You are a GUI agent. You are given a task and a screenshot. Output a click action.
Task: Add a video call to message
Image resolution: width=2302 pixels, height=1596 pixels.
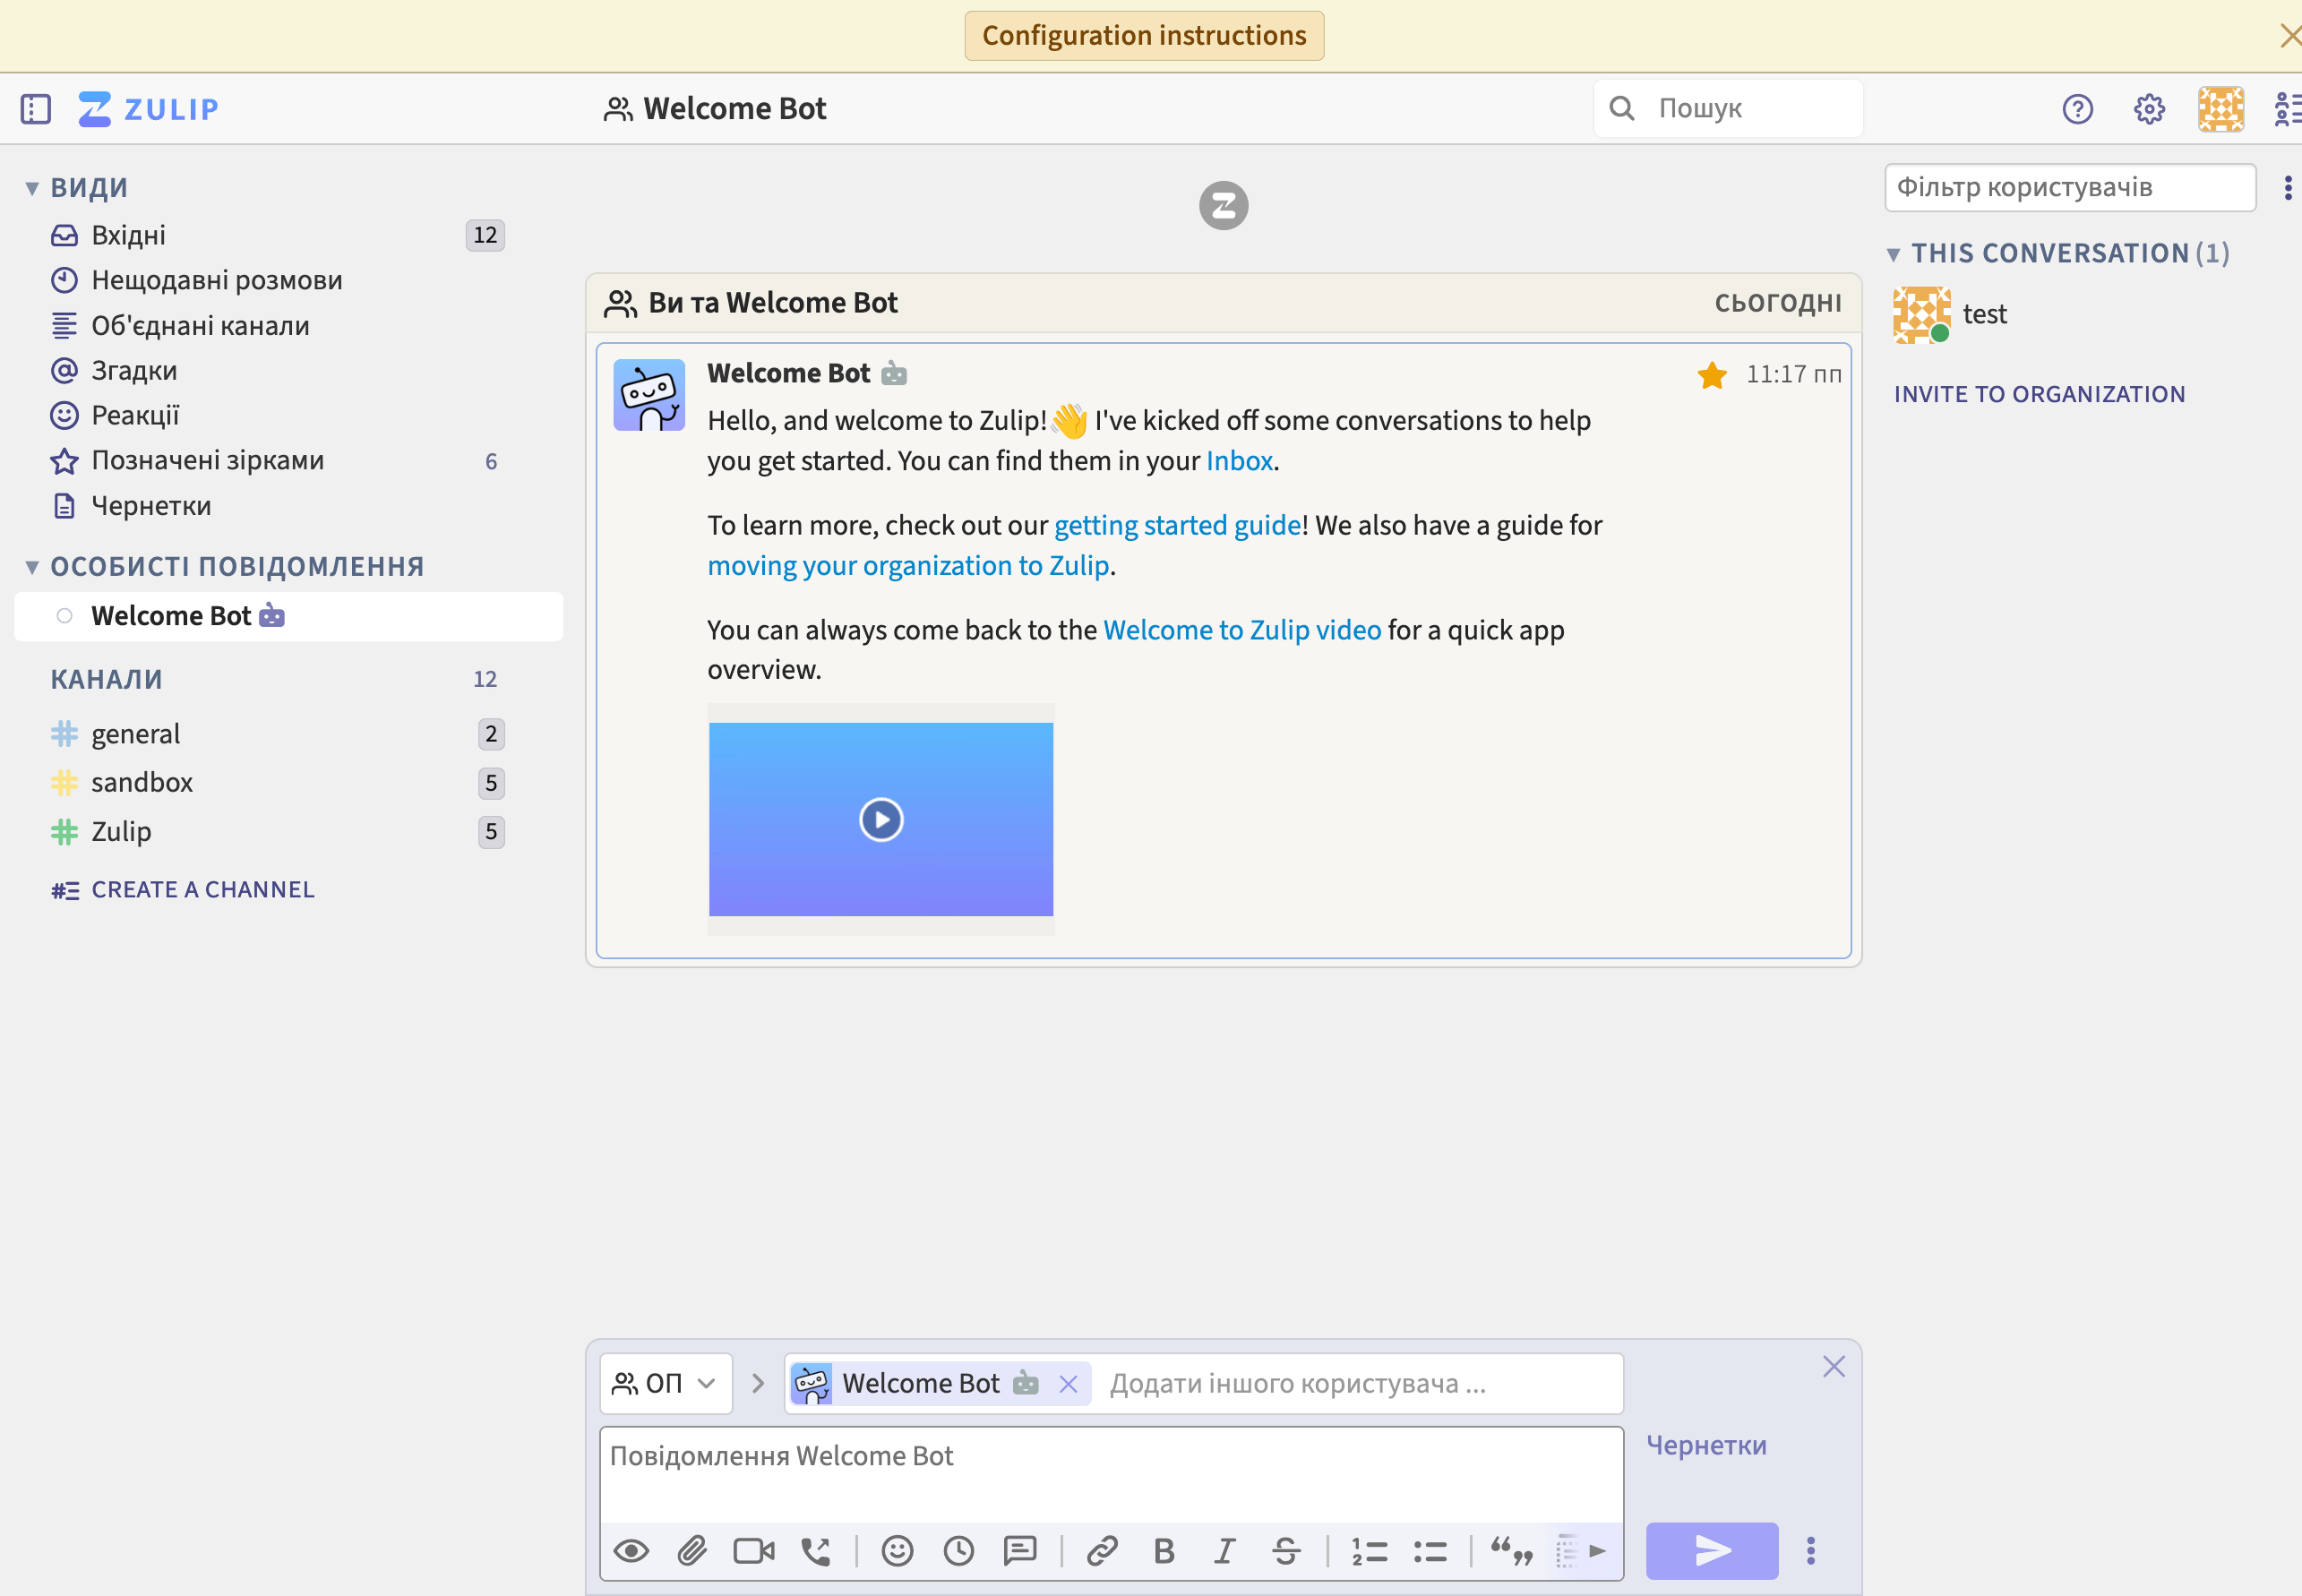(x=753, y=1551)
